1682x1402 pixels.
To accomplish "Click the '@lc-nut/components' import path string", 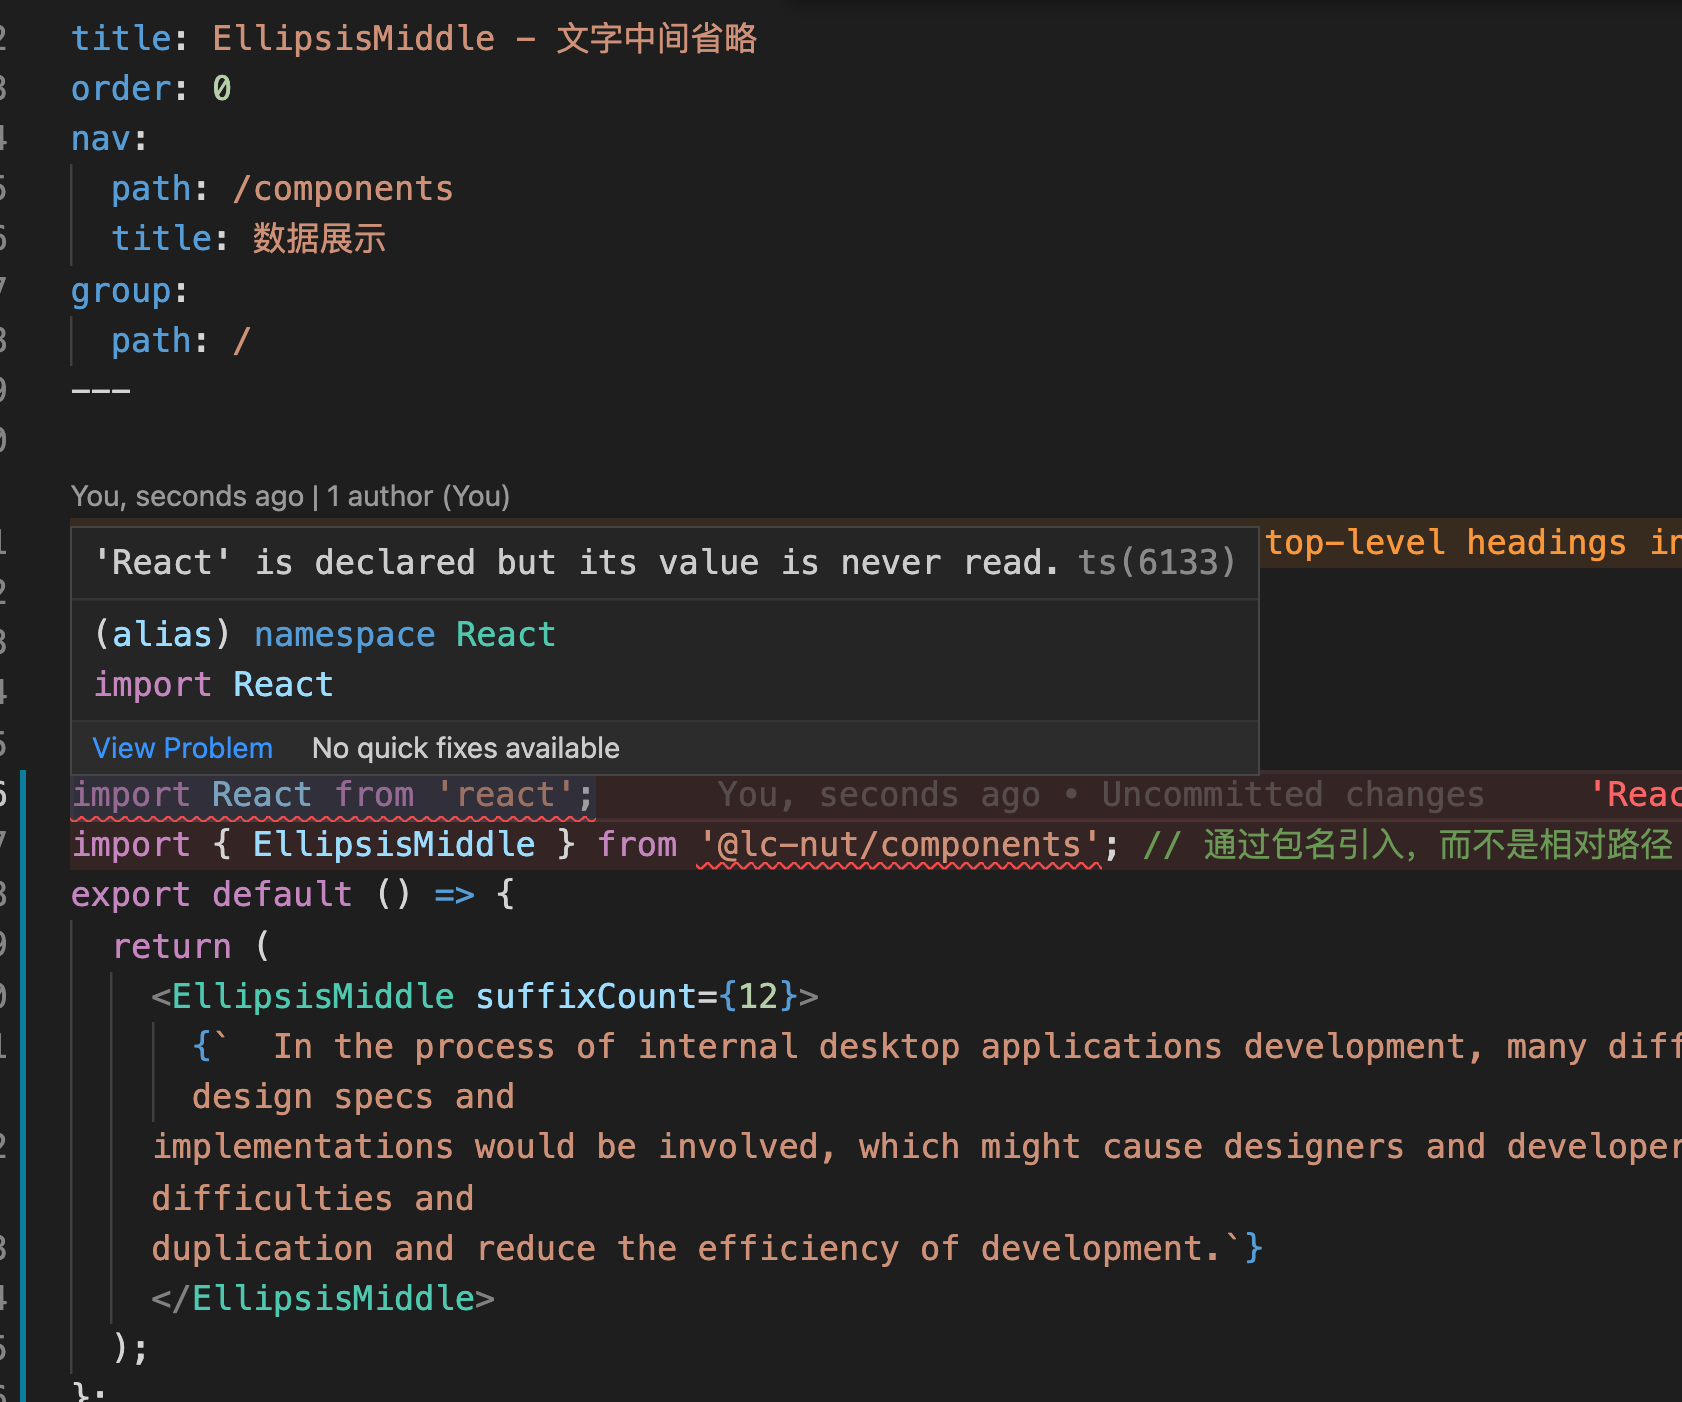I will pos(899,844).
